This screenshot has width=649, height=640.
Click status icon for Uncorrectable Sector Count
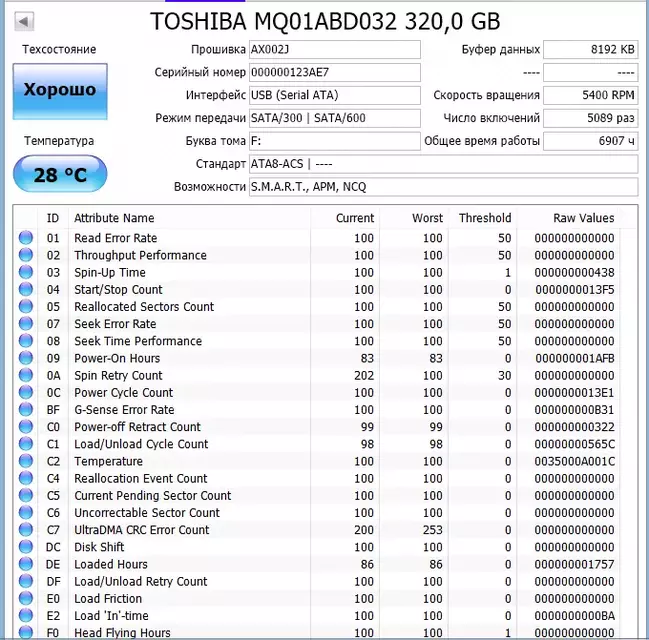(26, 513)
